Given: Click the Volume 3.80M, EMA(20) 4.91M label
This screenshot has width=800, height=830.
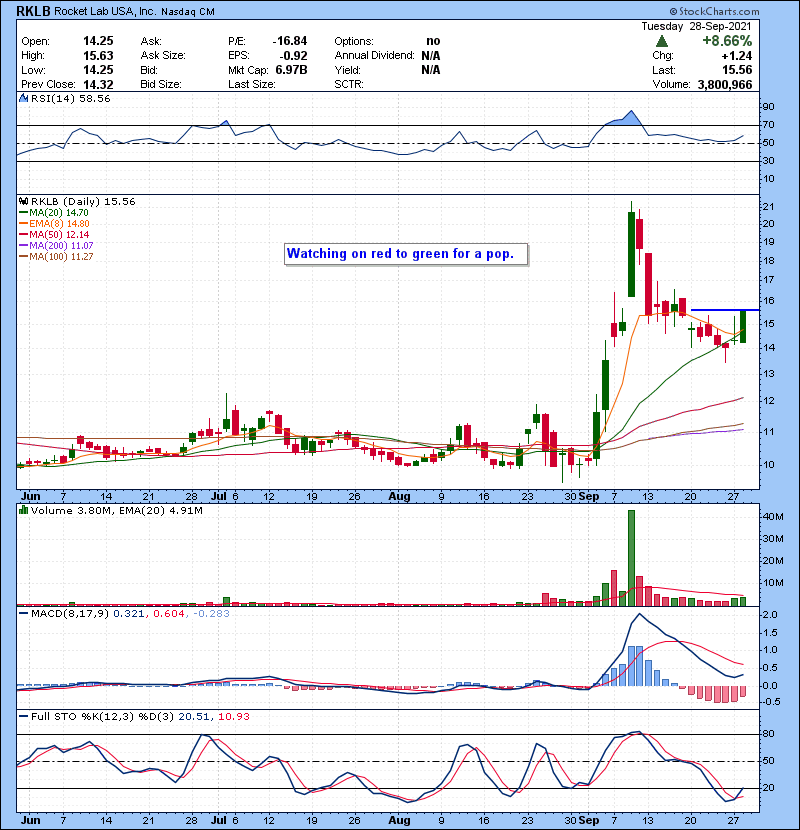Looking at the screenshot, I should coord(116,510).
